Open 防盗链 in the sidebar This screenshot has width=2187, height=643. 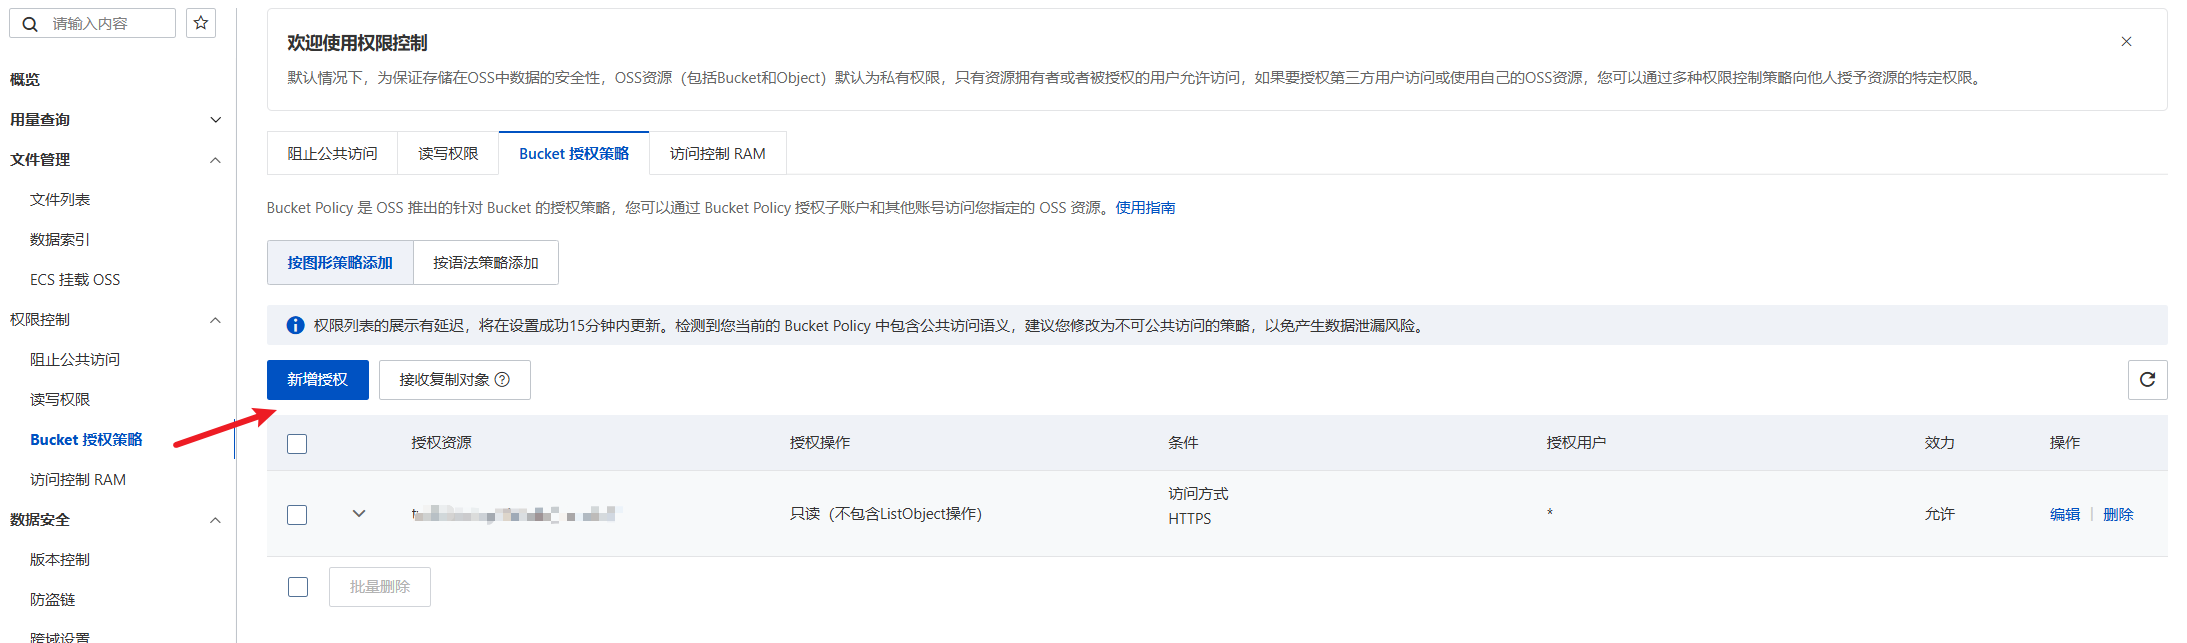(53, 600)
